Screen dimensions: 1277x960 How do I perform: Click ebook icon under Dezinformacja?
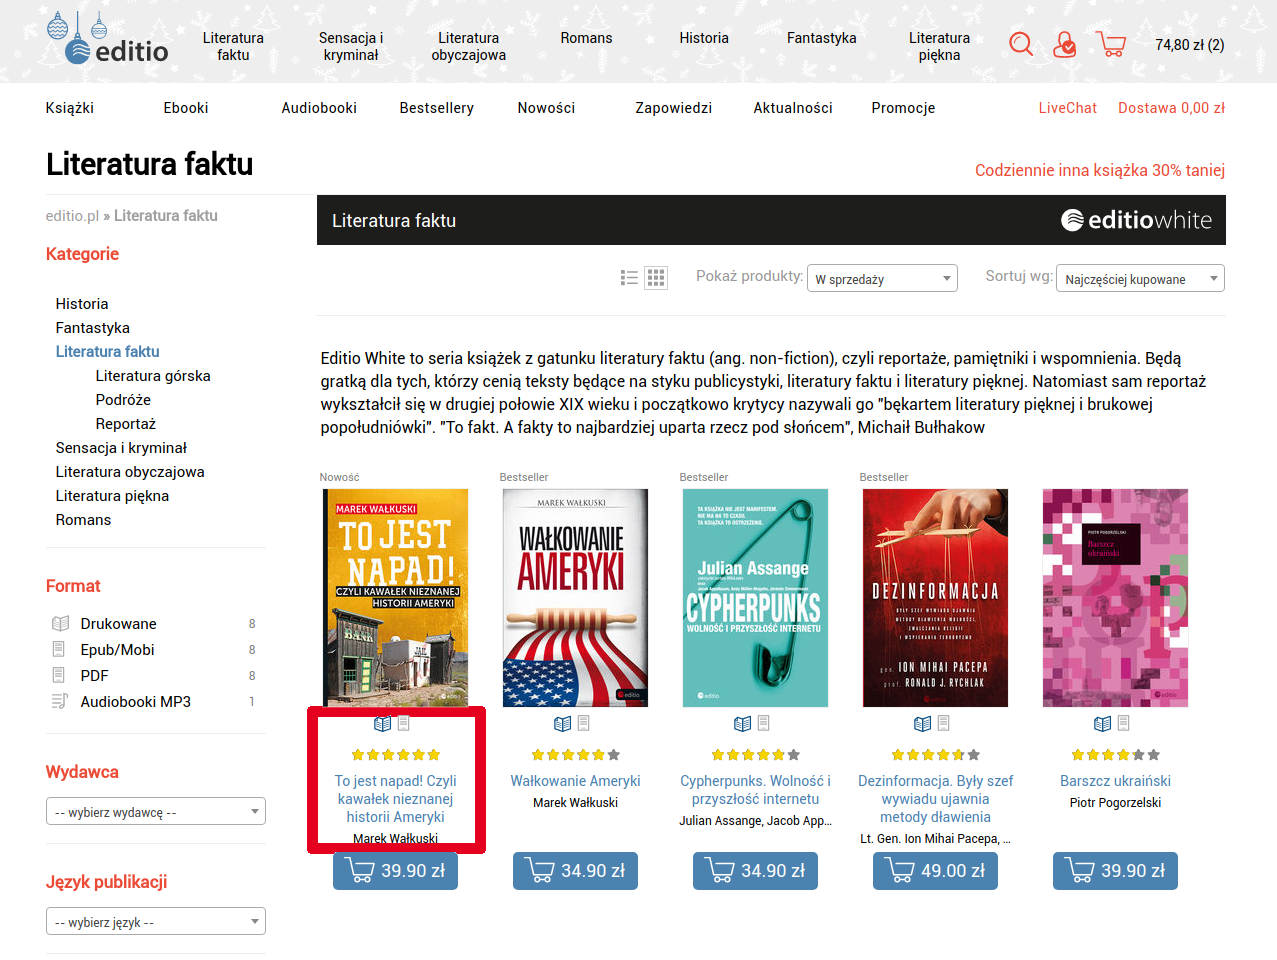point(944,723)
